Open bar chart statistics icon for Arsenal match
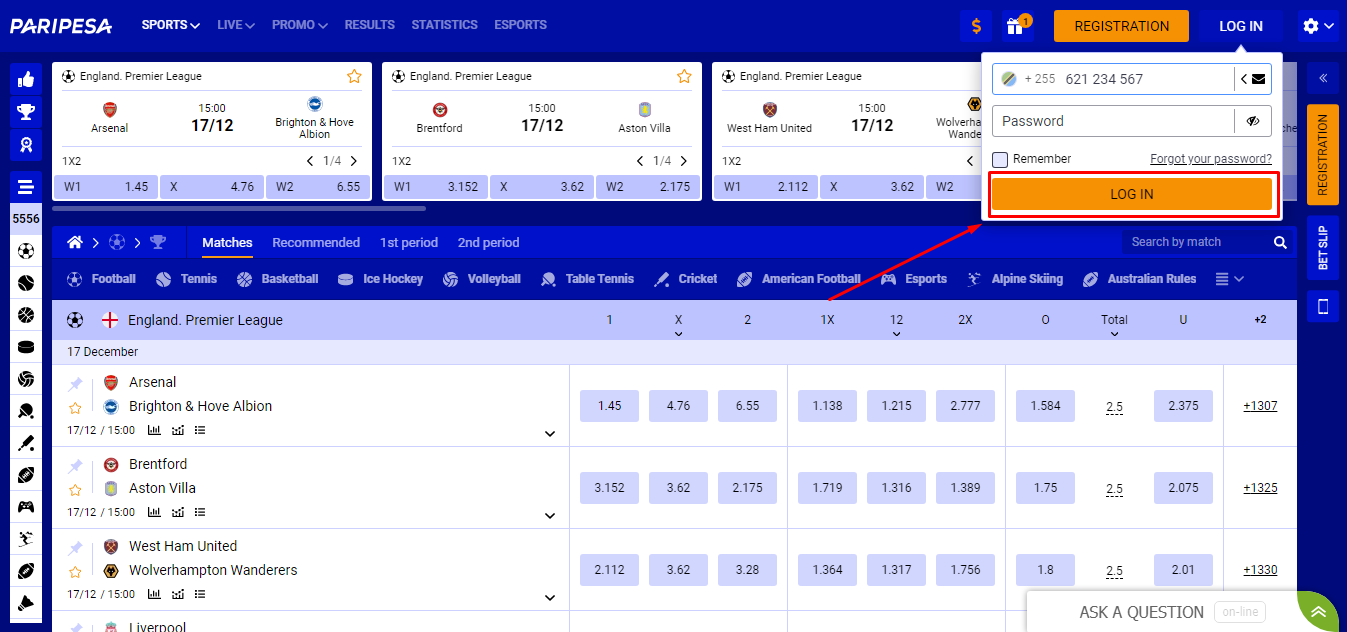Viewport: 1347px width, 632px height. (154, 430)
